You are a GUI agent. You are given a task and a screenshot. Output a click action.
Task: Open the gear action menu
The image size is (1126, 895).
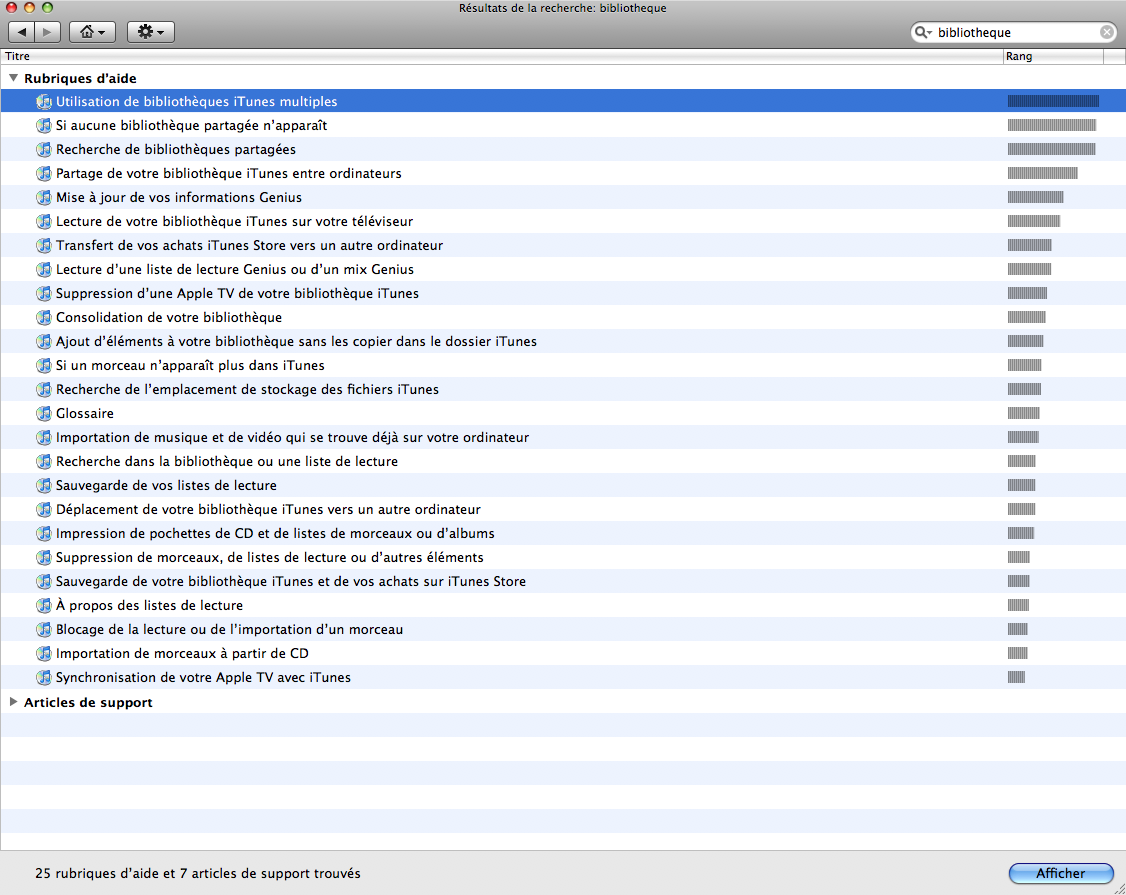pos(151,32)
